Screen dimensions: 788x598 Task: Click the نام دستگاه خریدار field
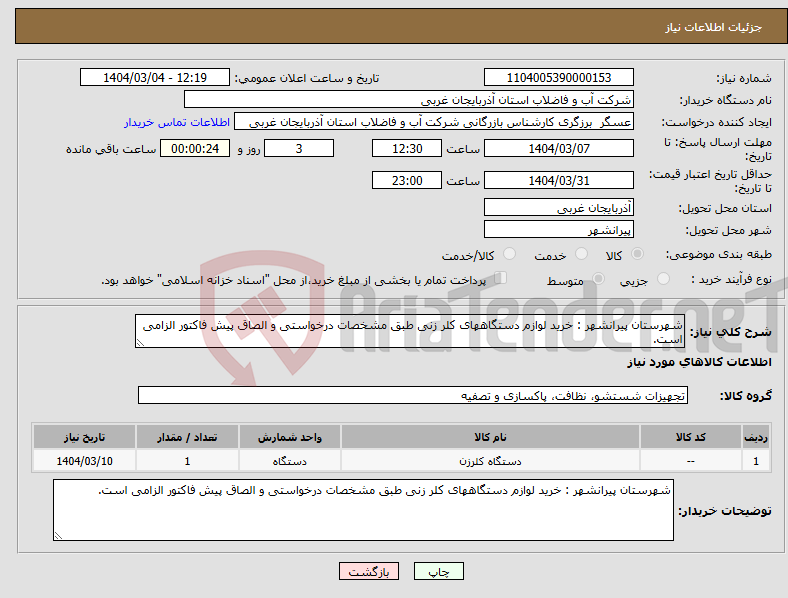pos(409,99)
